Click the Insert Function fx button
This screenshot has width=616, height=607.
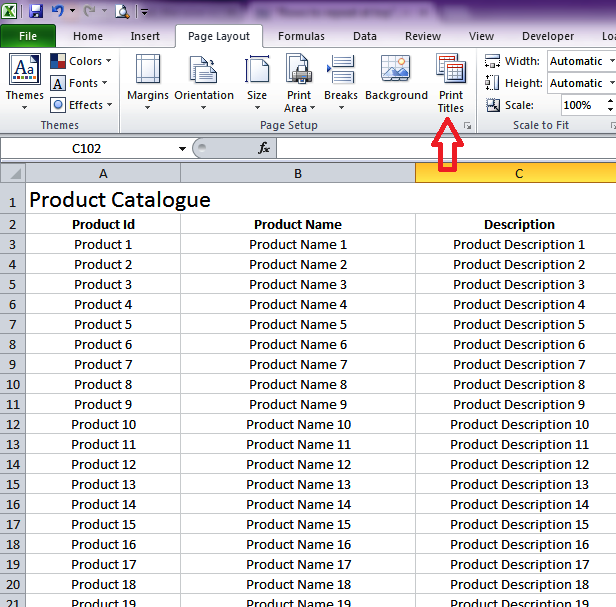(264, 148)
